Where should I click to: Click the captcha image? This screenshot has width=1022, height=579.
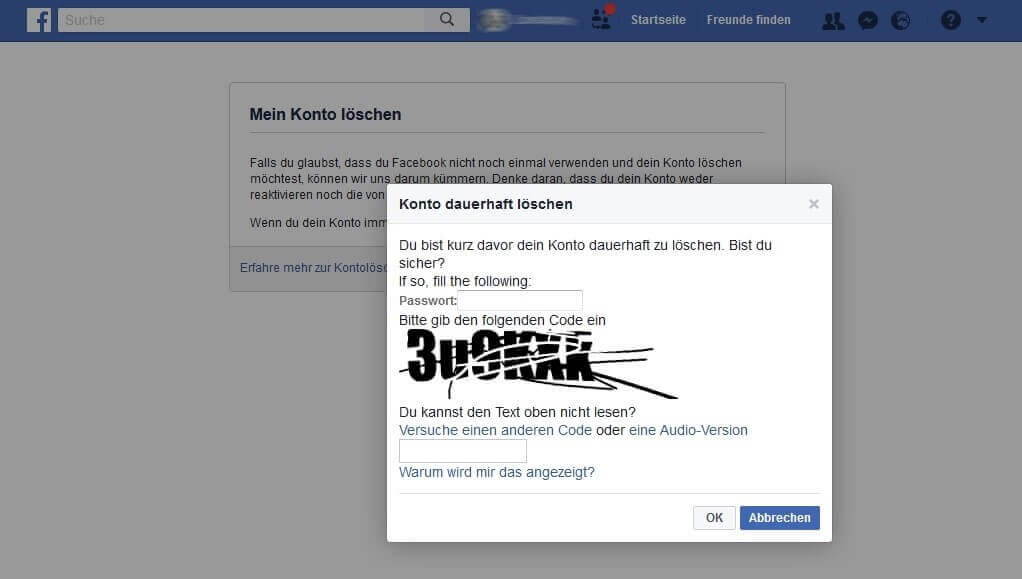tap(538, 364)
